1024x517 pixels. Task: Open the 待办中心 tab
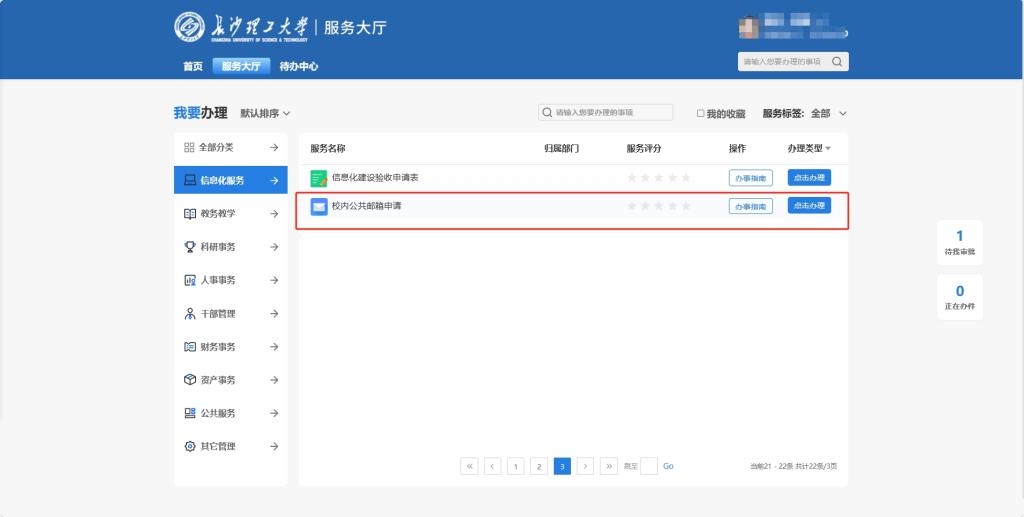click(298, 67)
